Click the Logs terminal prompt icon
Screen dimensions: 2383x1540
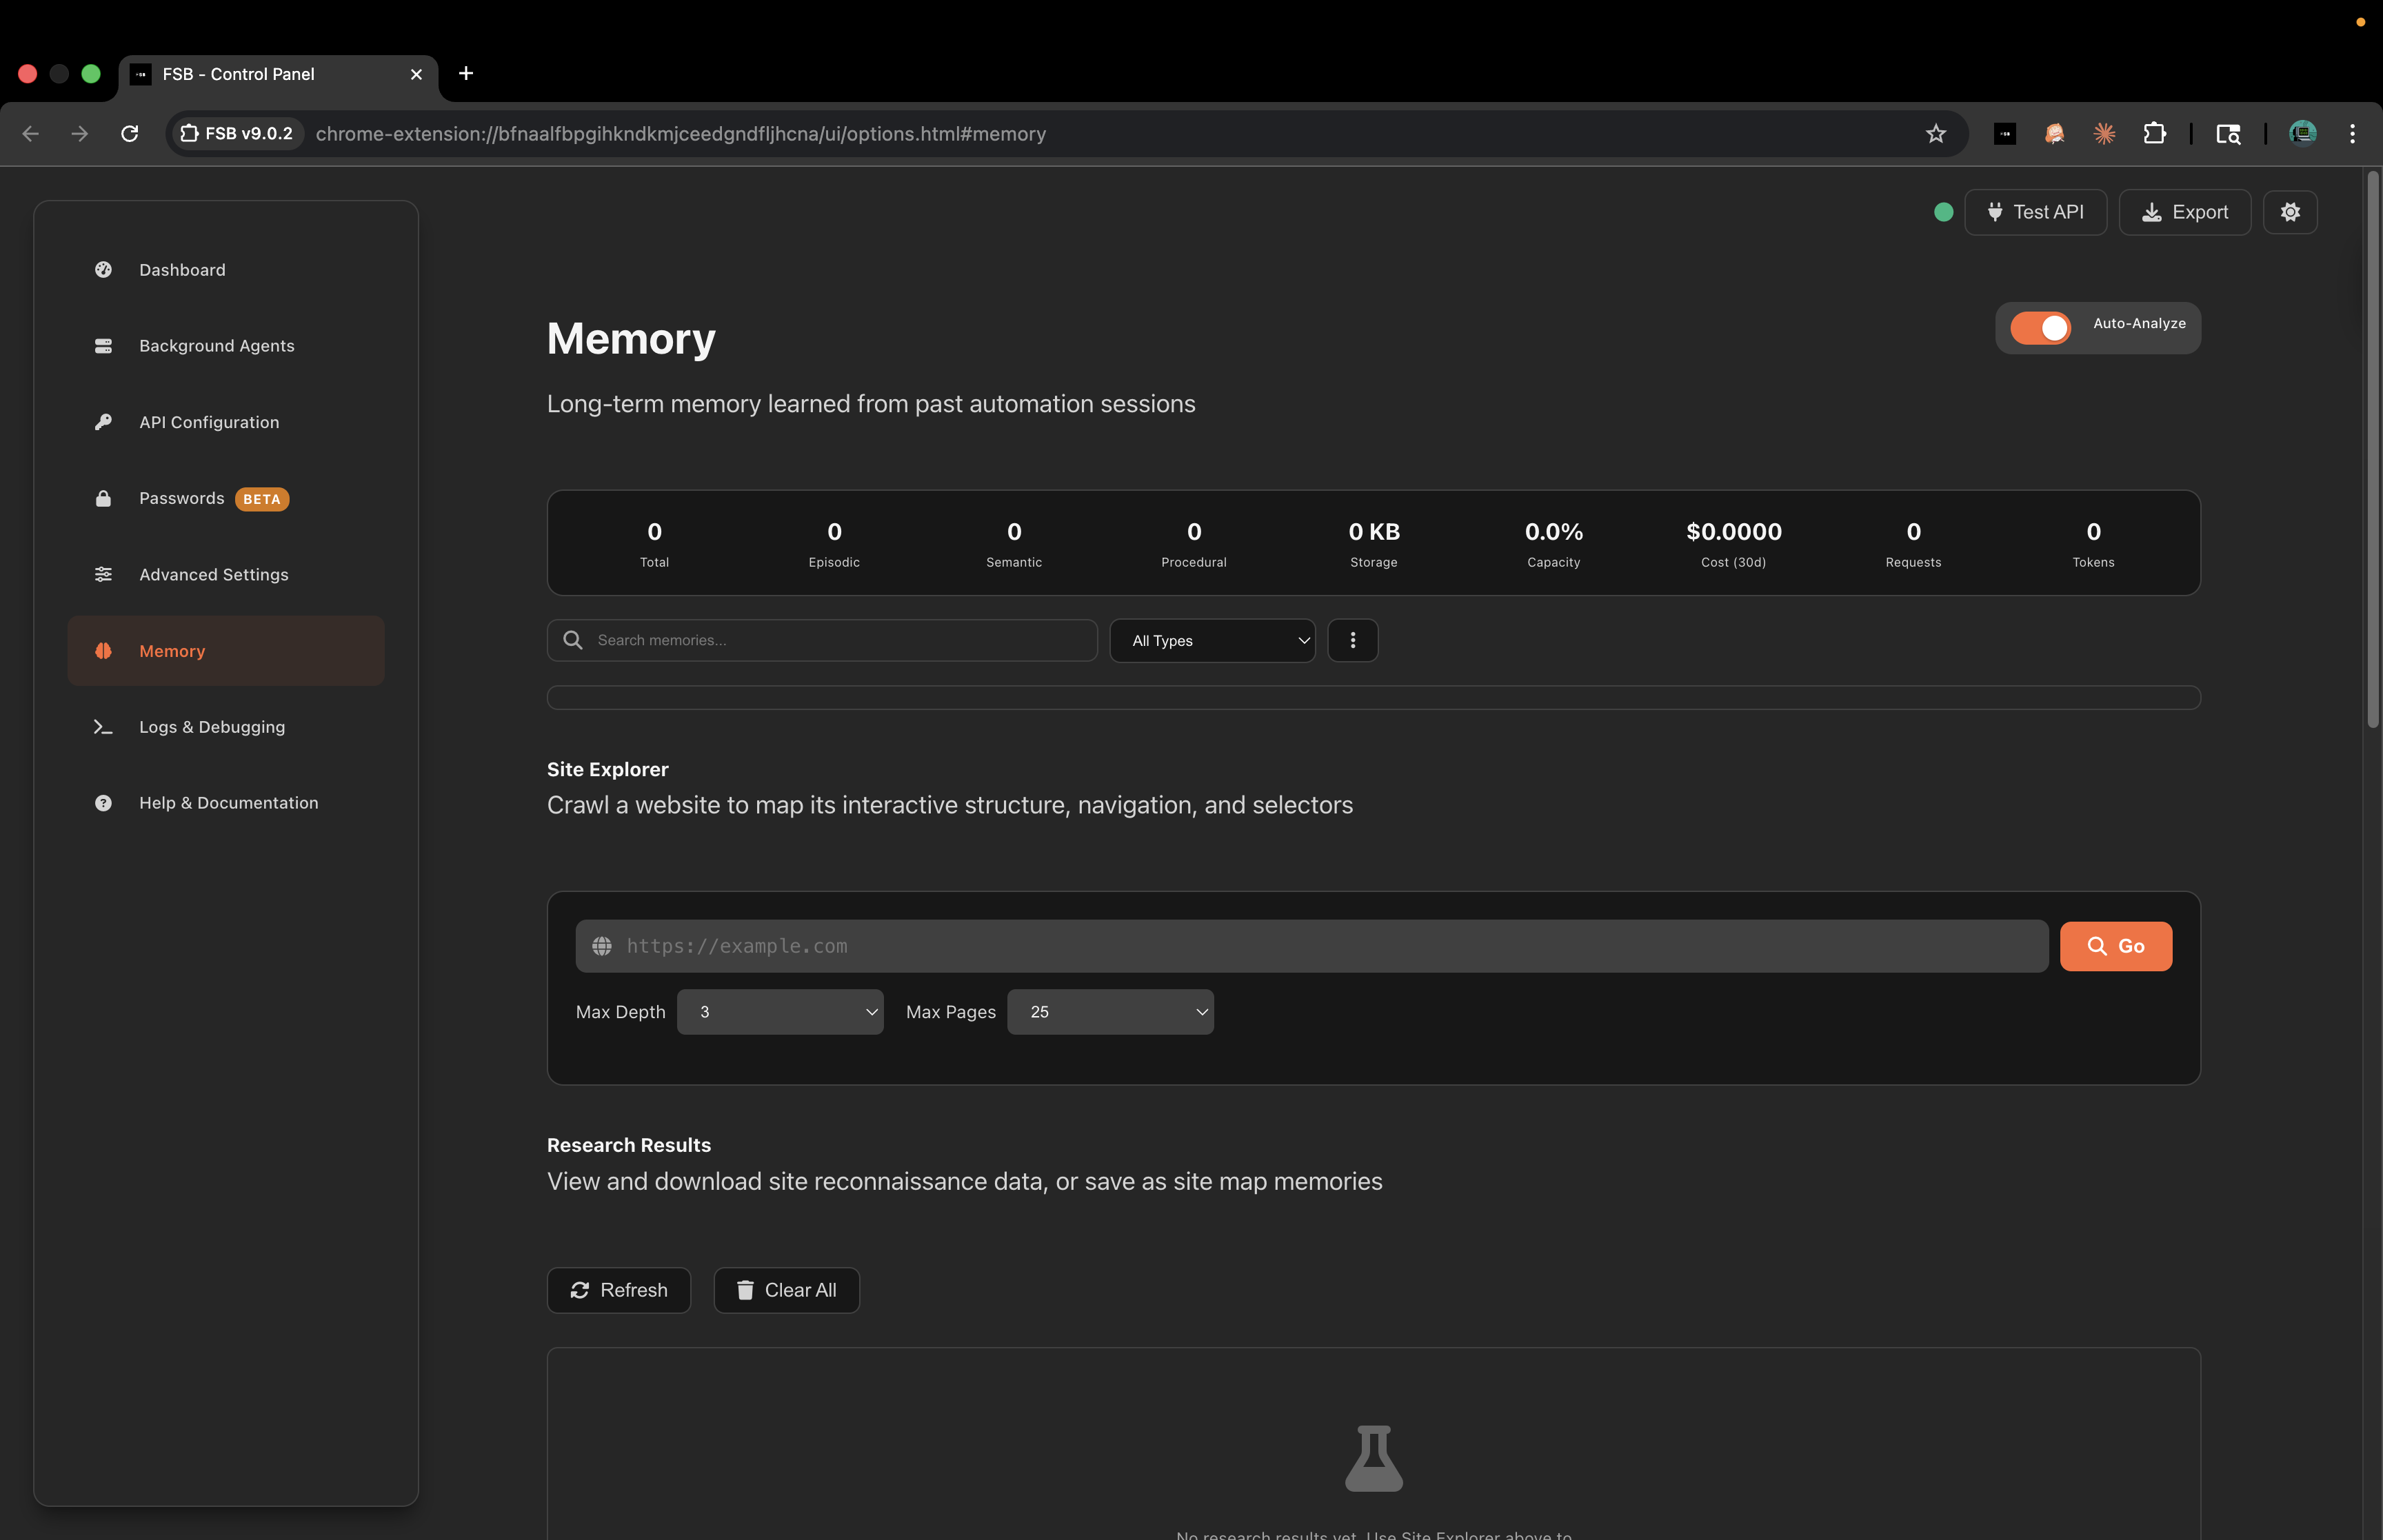[x=103, y=727]
